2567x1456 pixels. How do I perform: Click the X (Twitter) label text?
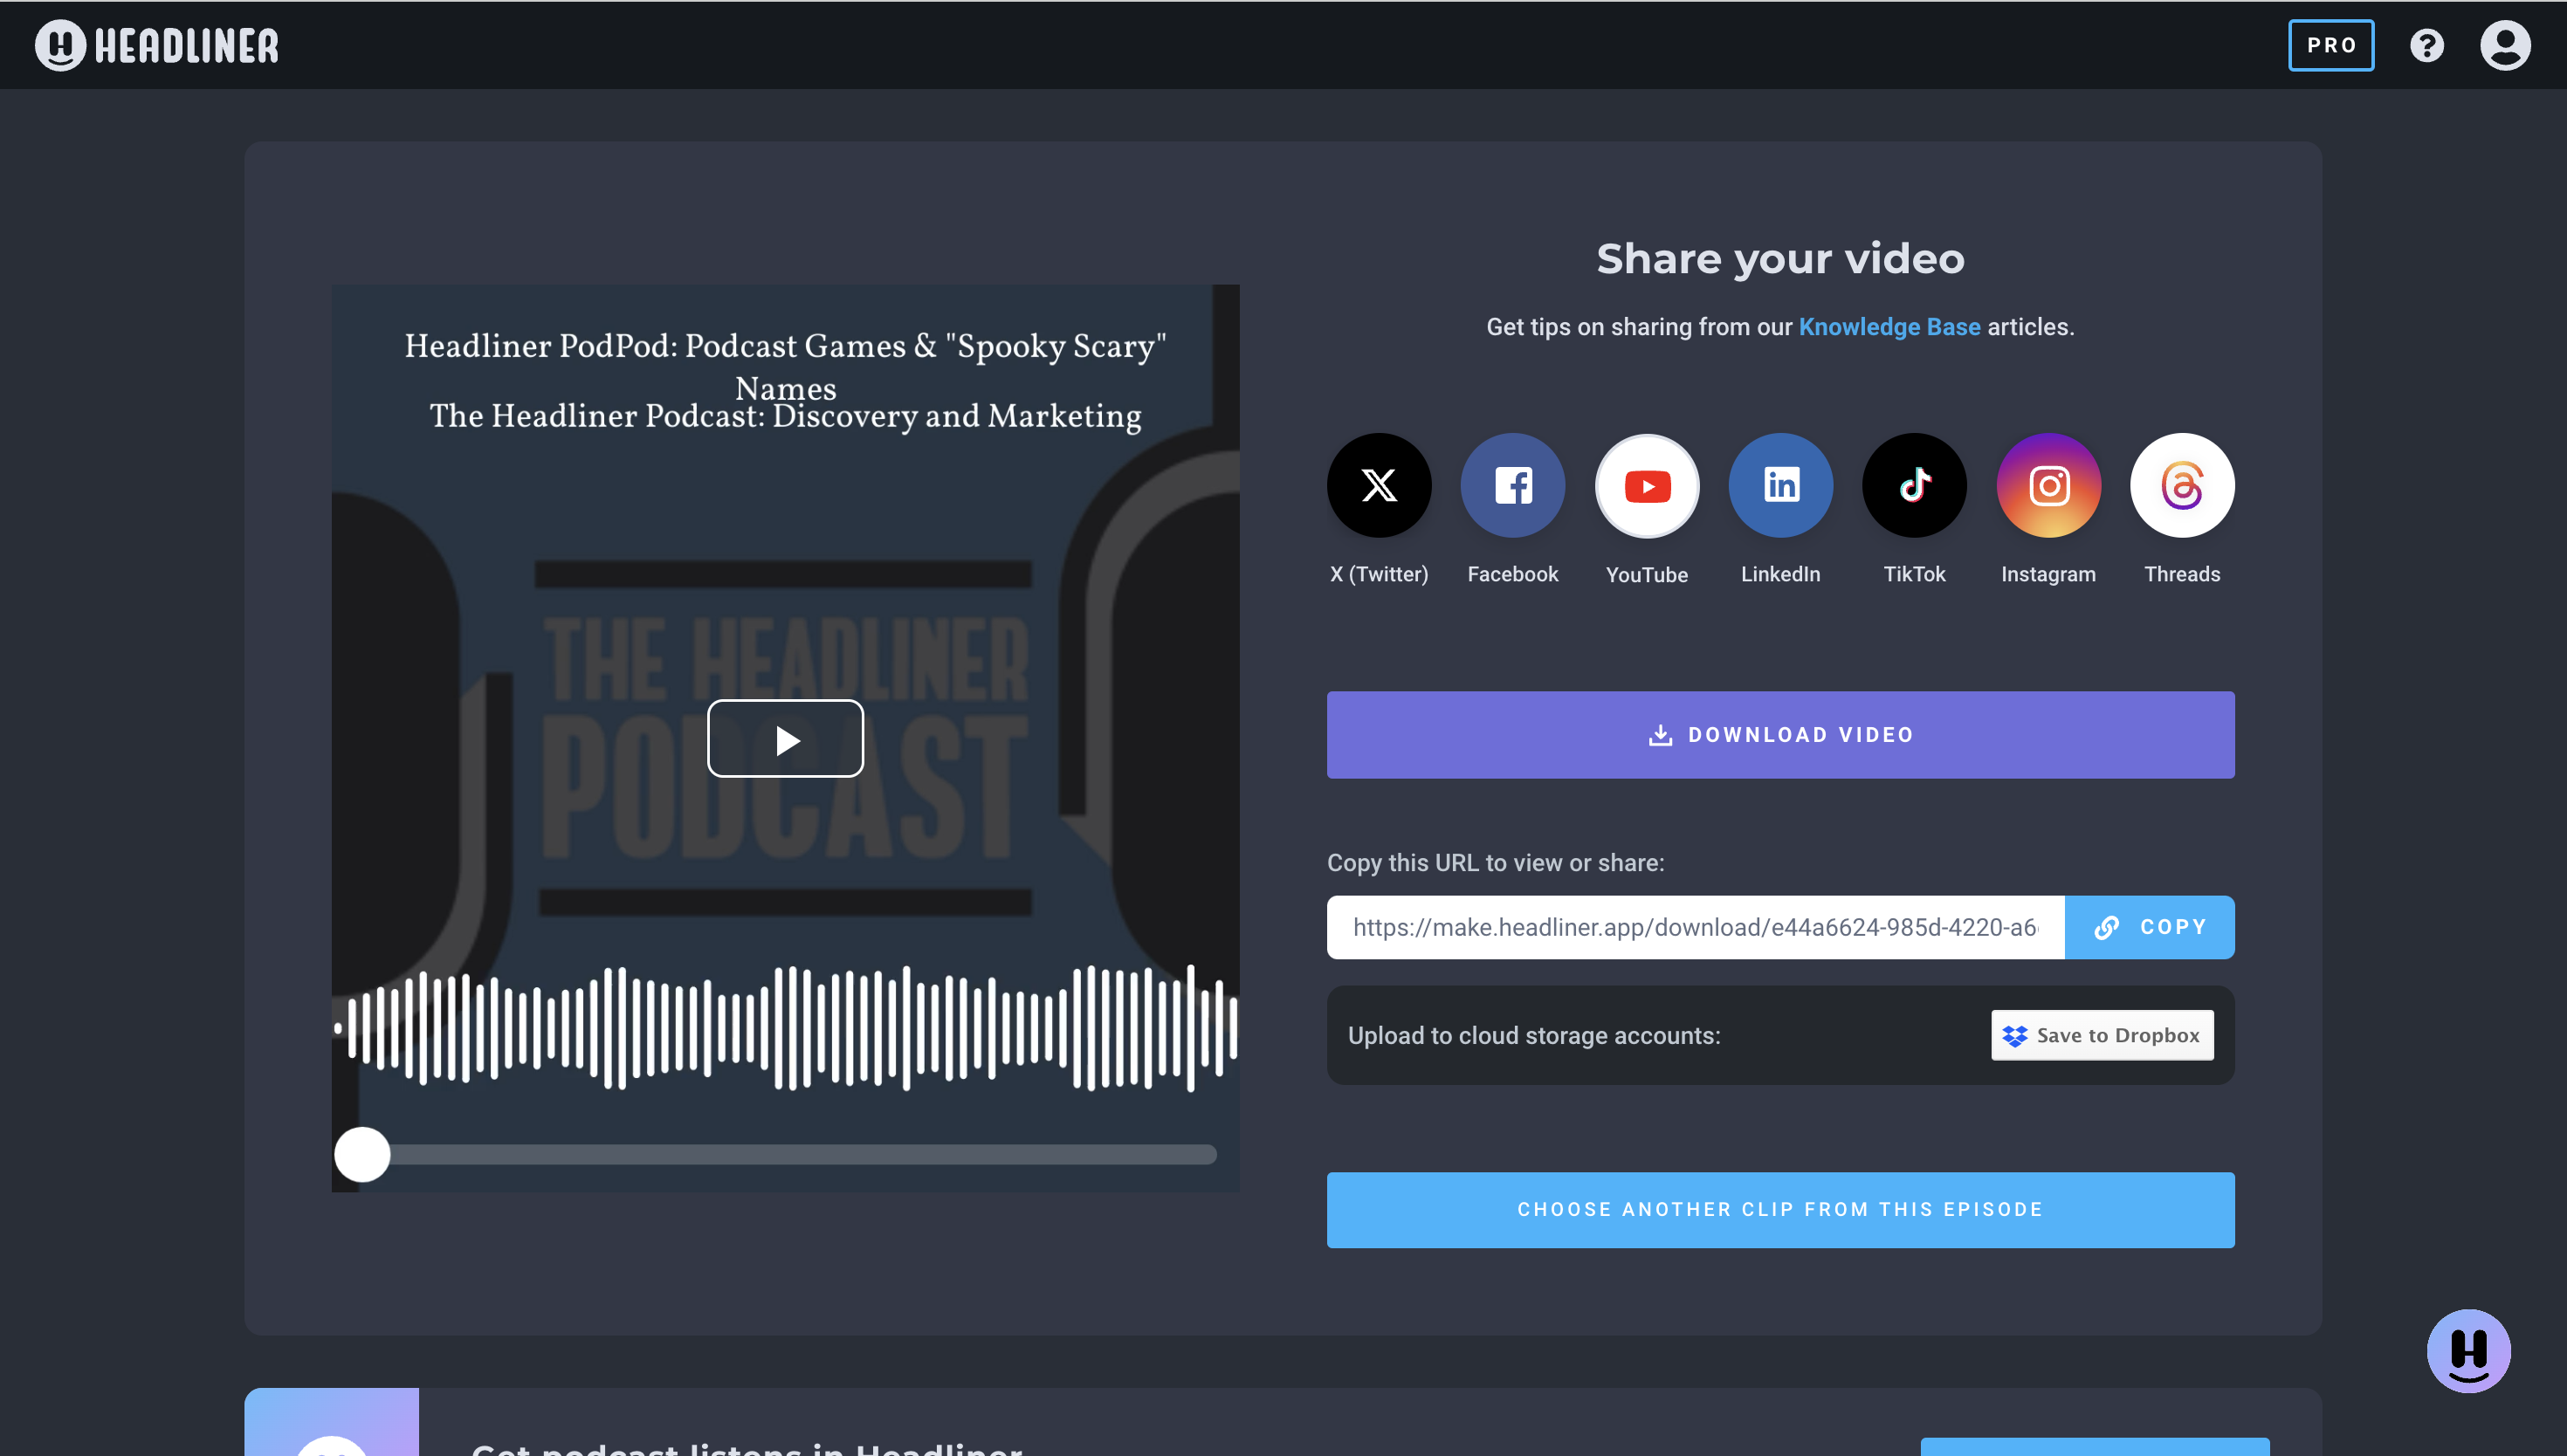1379,574
